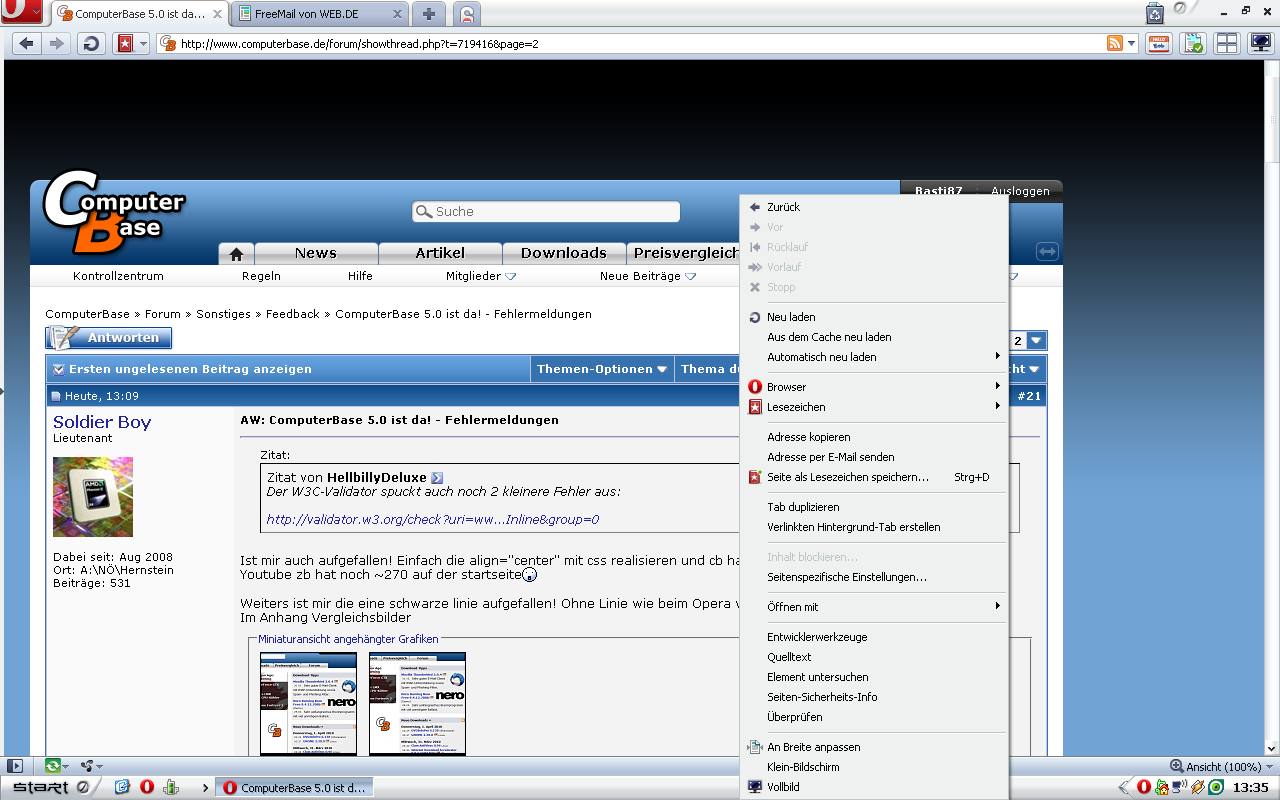Open the Downloads navigation tab
Image resolution: width=1280 pixels, height=800 pixels.
564,254
